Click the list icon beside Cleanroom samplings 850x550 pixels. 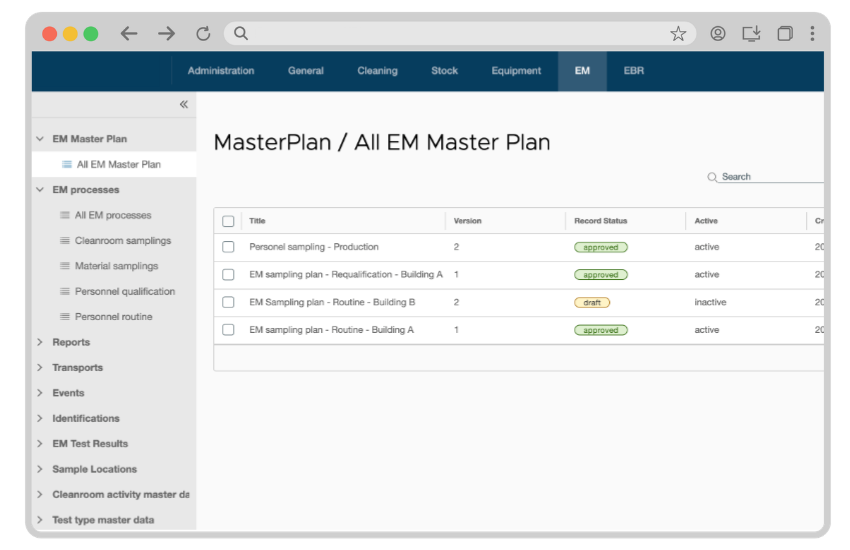tap(65, 241)
